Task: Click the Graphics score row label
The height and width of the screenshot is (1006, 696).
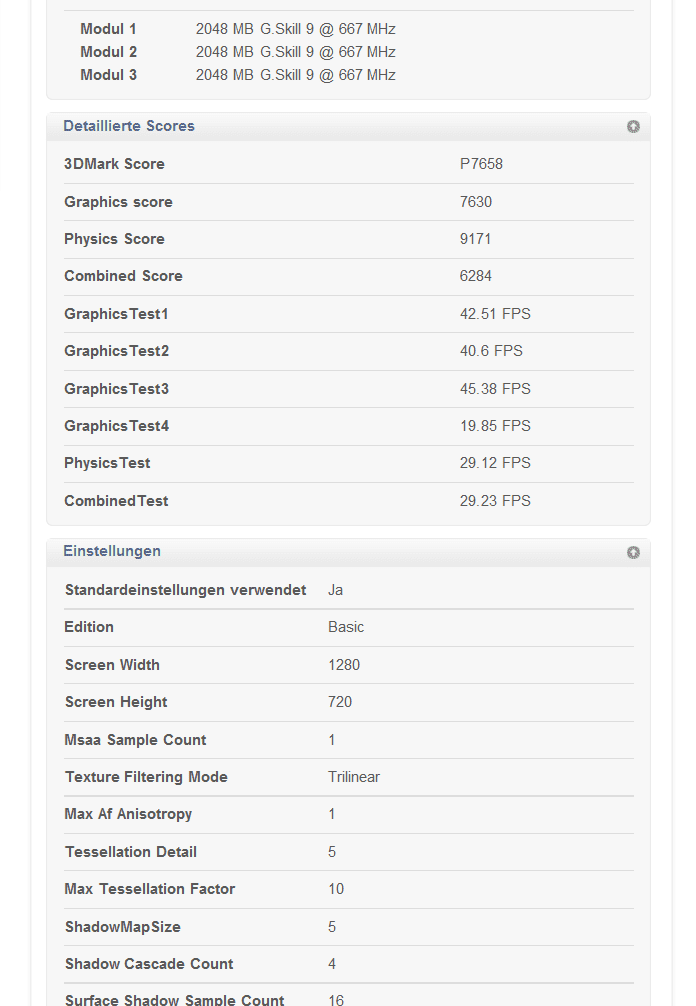Action: (118, 202)
